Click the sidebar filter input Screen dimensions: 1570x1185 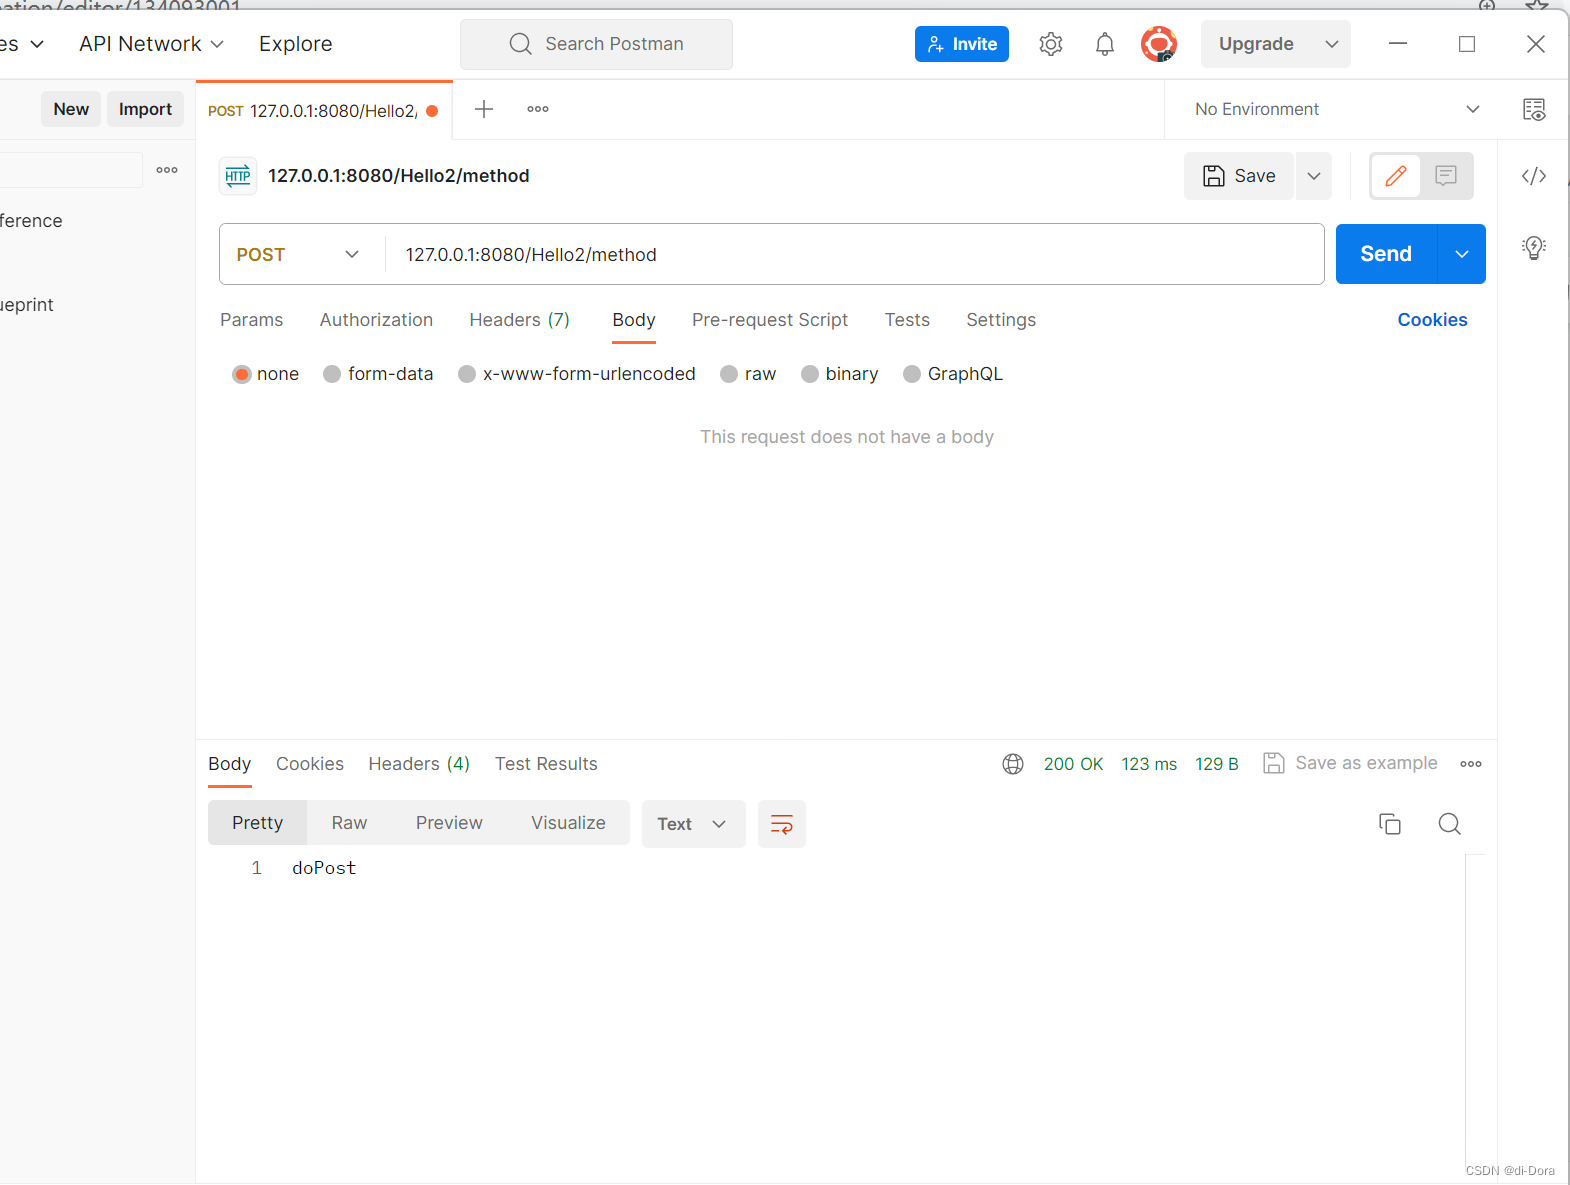click(70, 170)
